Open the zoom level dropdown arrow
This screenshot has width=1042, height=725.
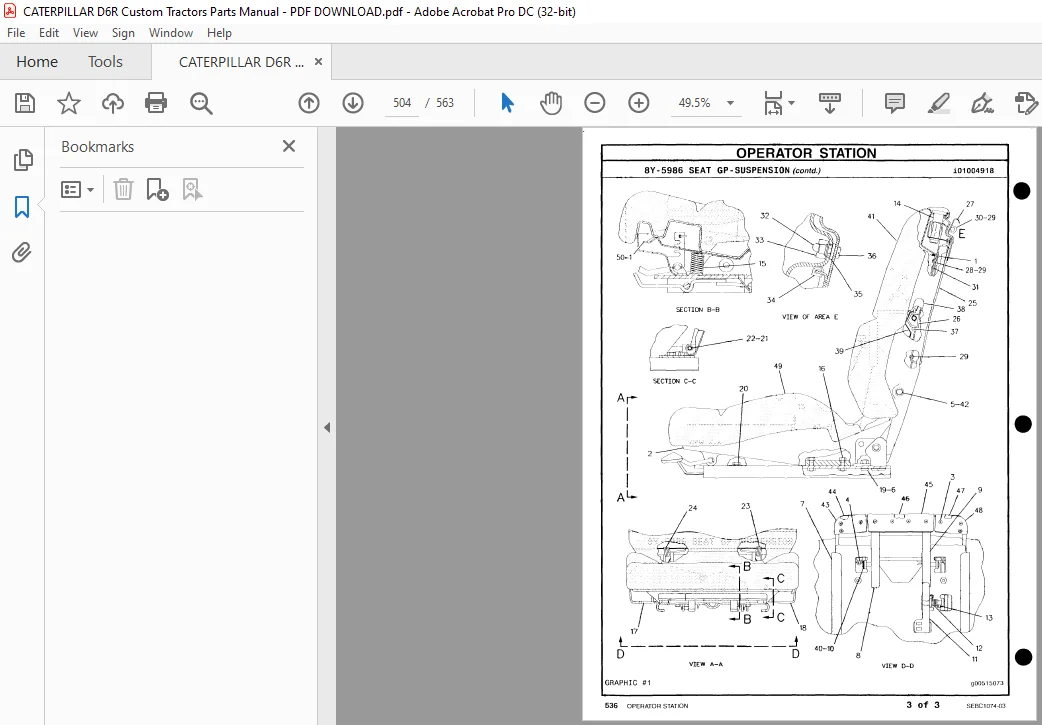click(730, 103)
